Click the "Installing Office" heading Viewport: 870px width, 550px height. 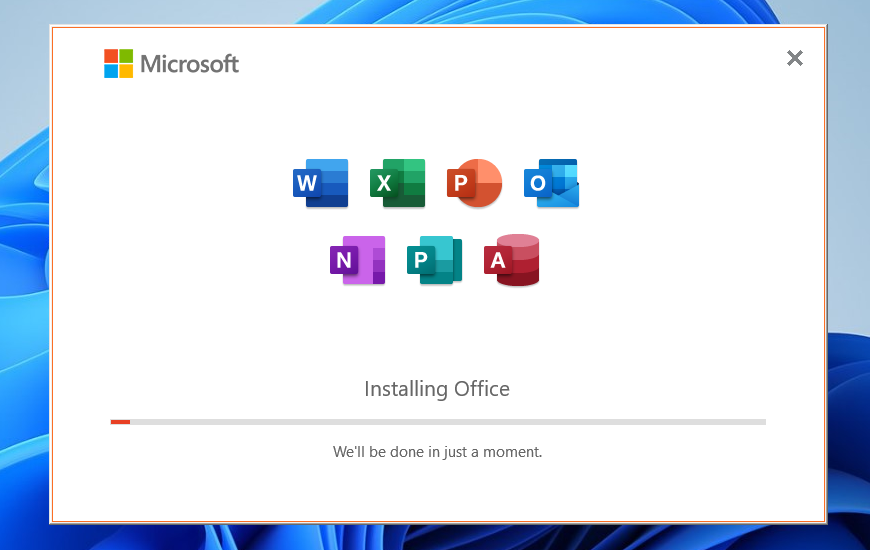click(x=437, y=389)
